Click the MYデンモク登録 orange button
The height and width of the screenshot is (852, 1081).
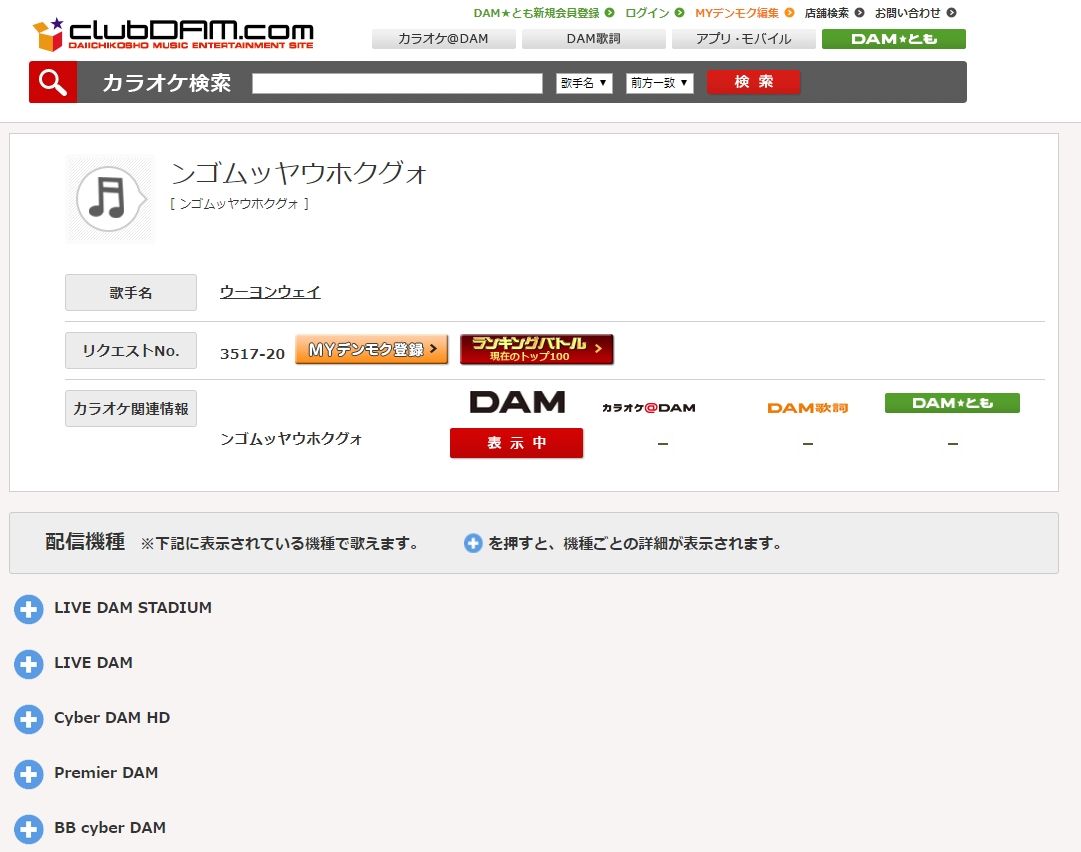(372, 349)
